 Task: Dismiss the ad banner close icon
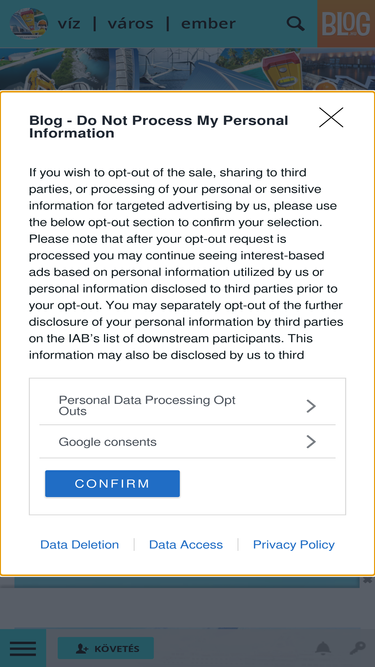[368, 580]
